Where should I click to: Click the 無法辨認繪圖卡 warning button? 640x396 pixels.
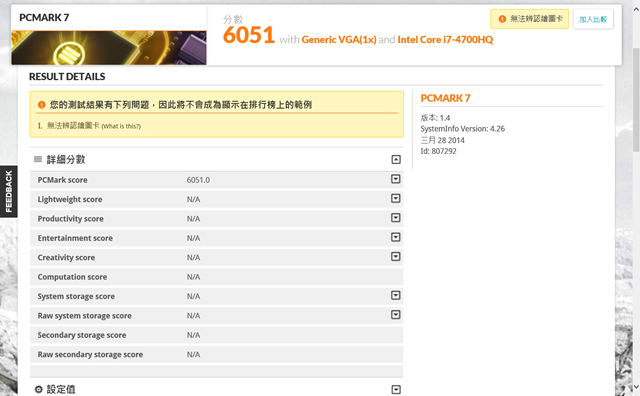point(529,19)
